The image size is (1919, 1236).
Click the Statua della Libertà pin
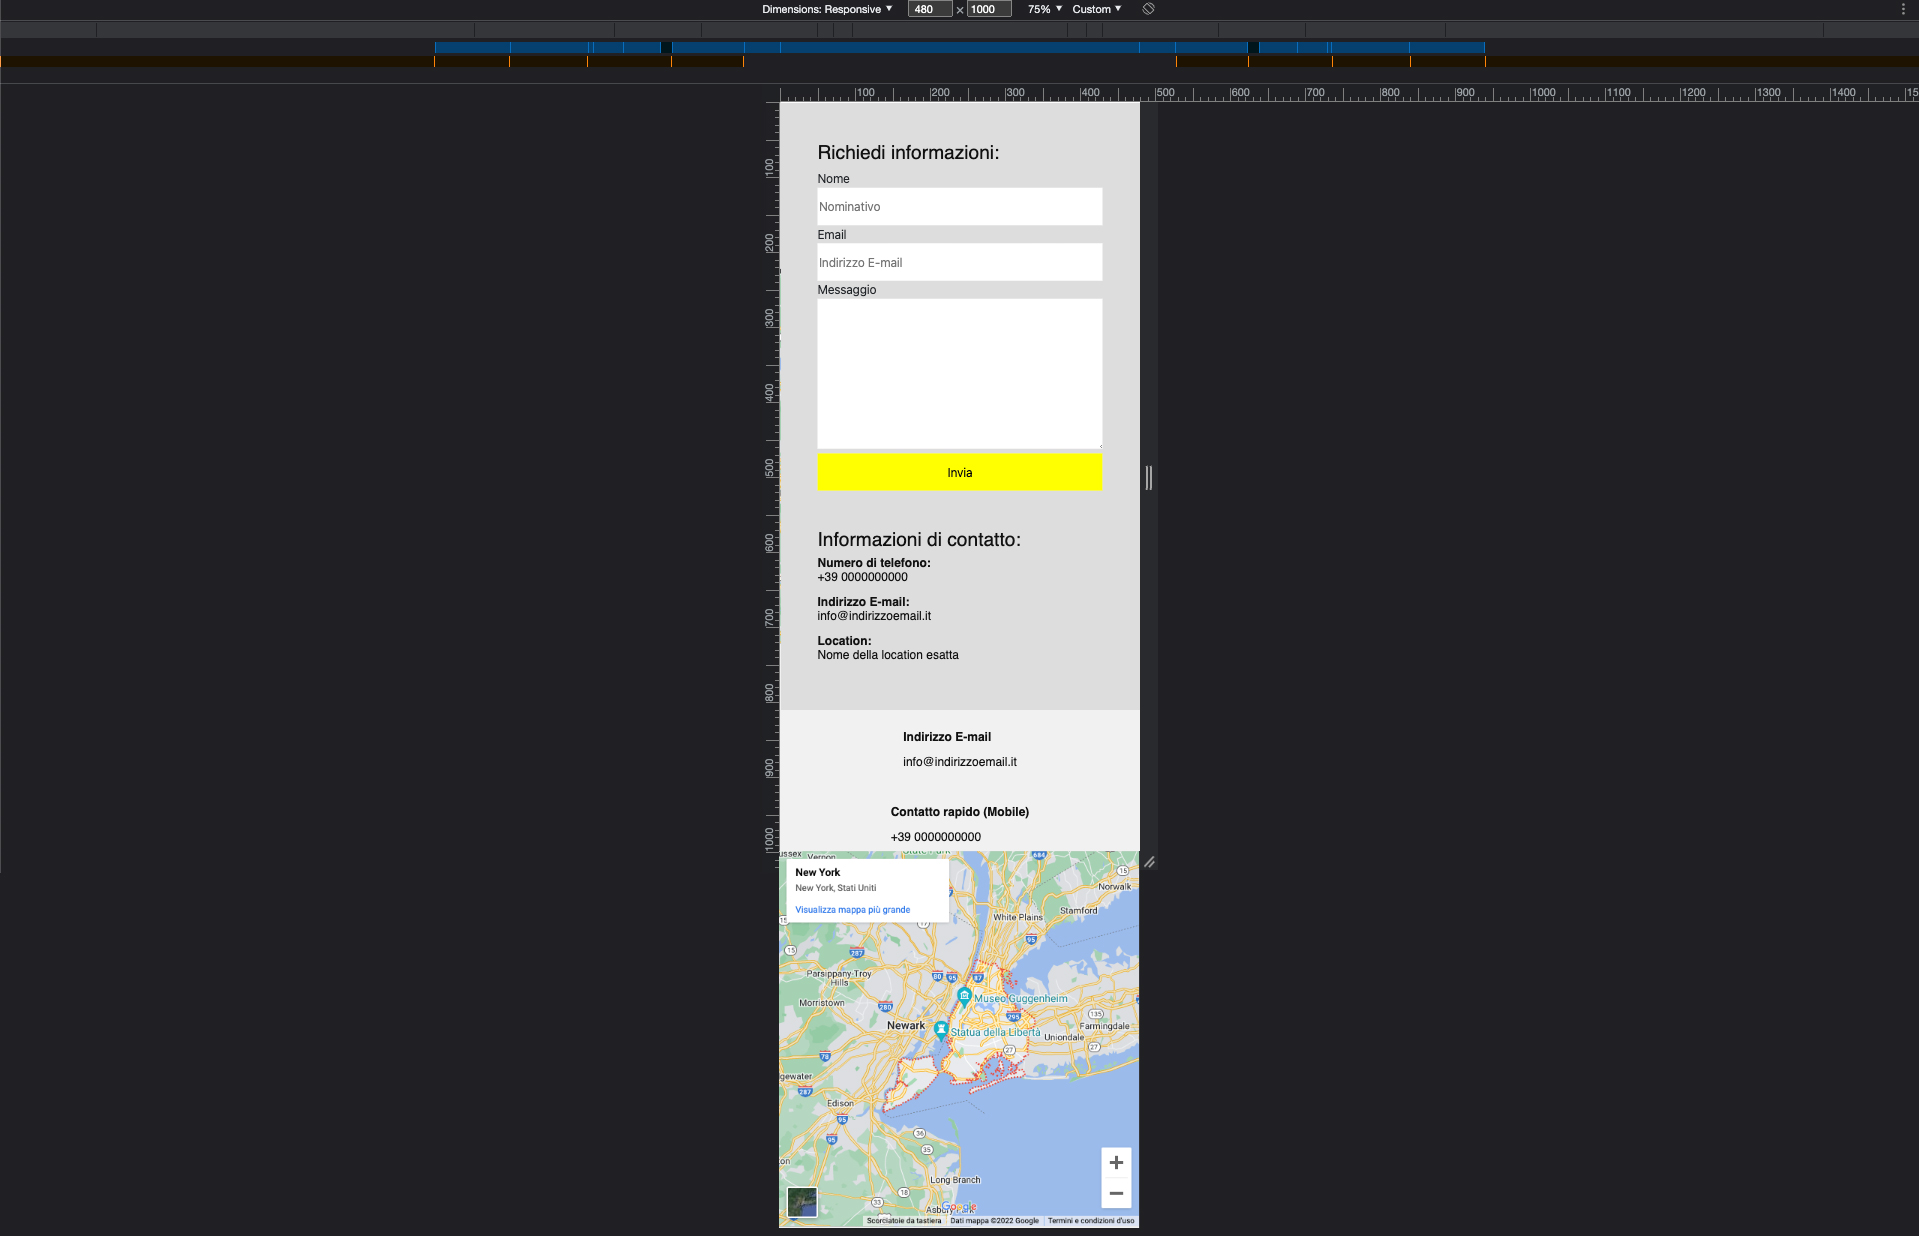(941, 1029)
